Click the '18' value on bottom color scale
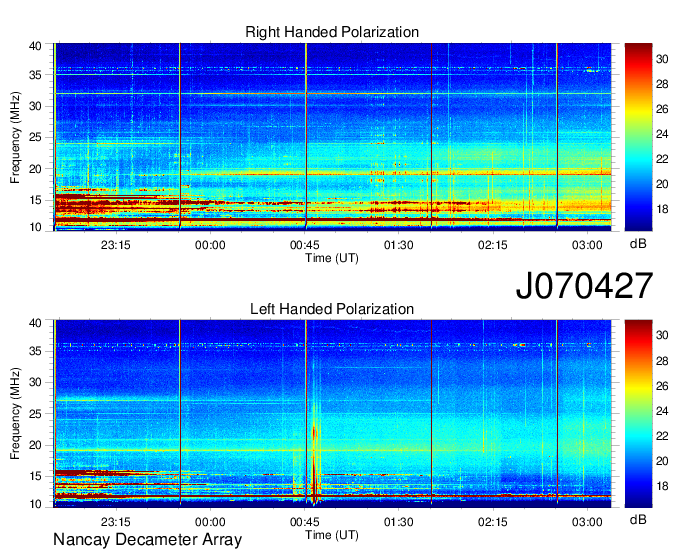Screen dimensions: 680x552 tap(662, 486)
